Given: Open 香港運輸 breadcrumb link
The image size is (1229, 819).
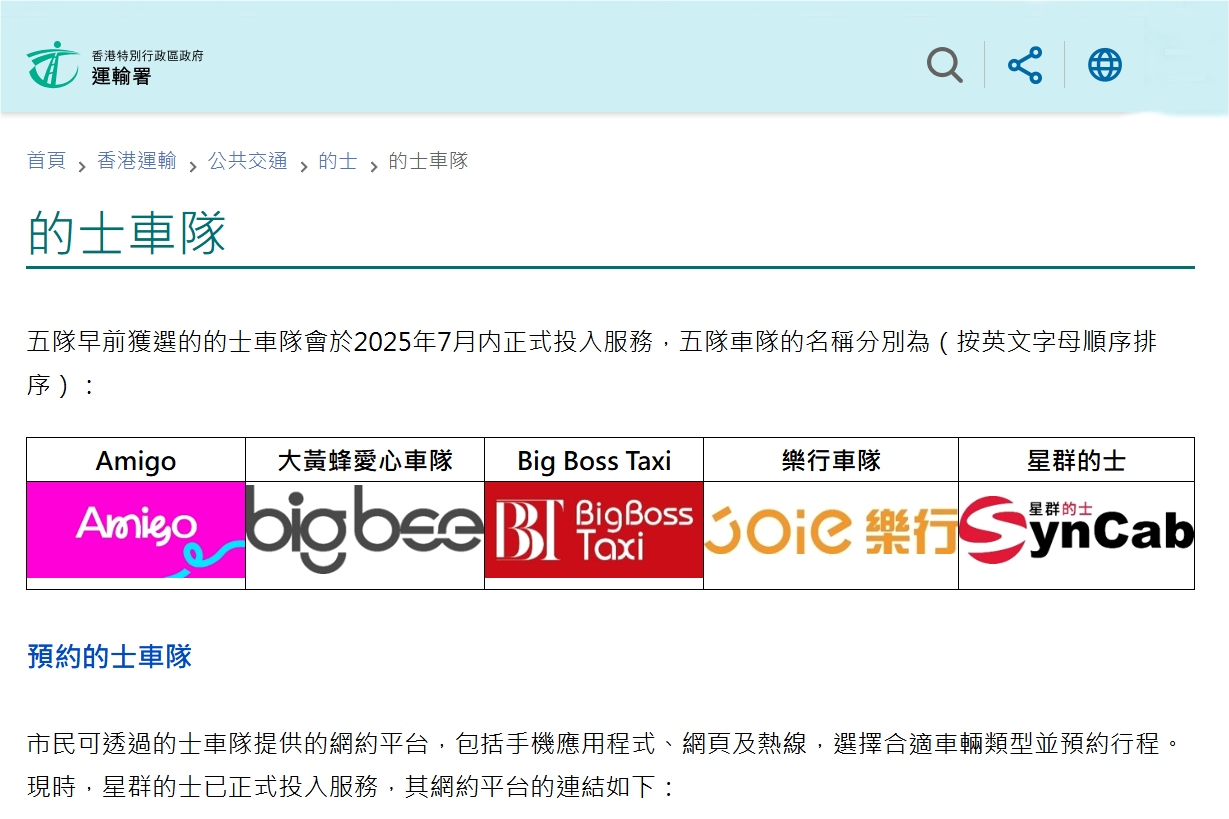Looking at the screenshot, I should tap(137, 161).
